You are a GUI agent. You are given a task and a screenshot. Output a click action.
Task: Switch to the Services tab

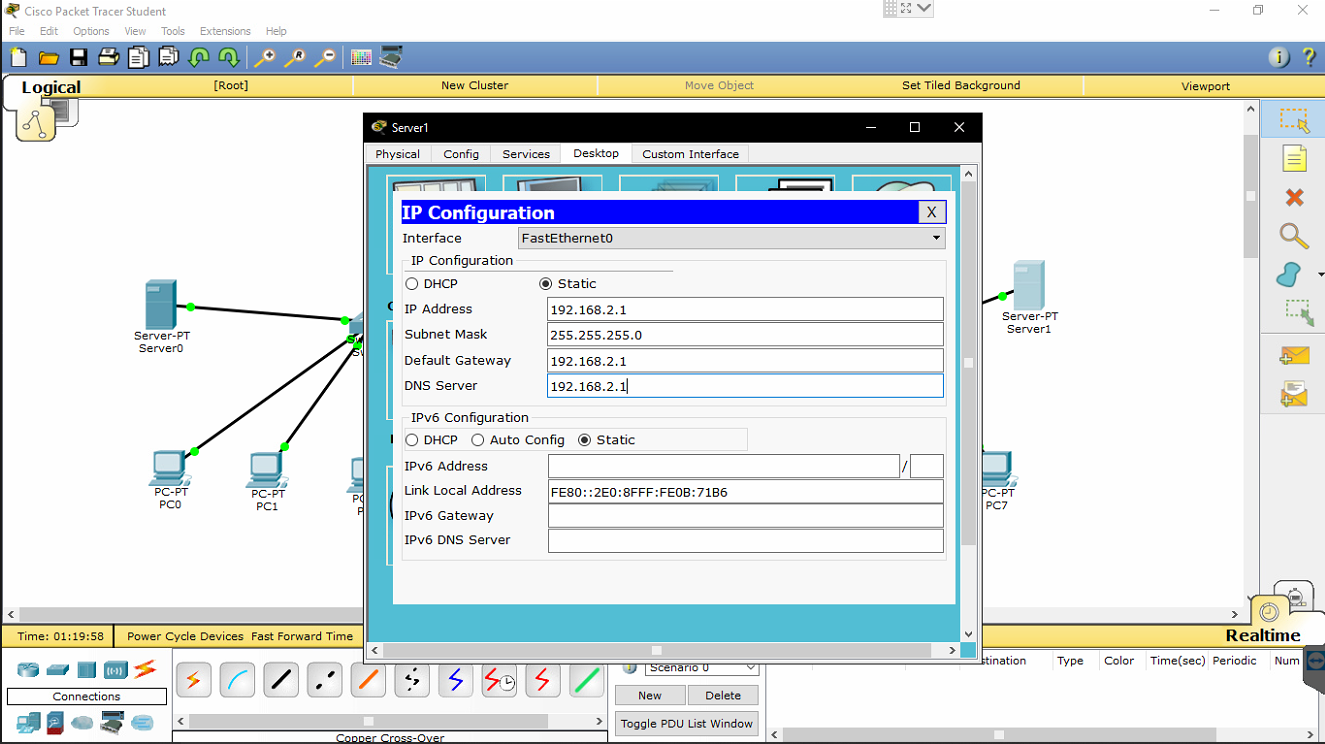525,153
